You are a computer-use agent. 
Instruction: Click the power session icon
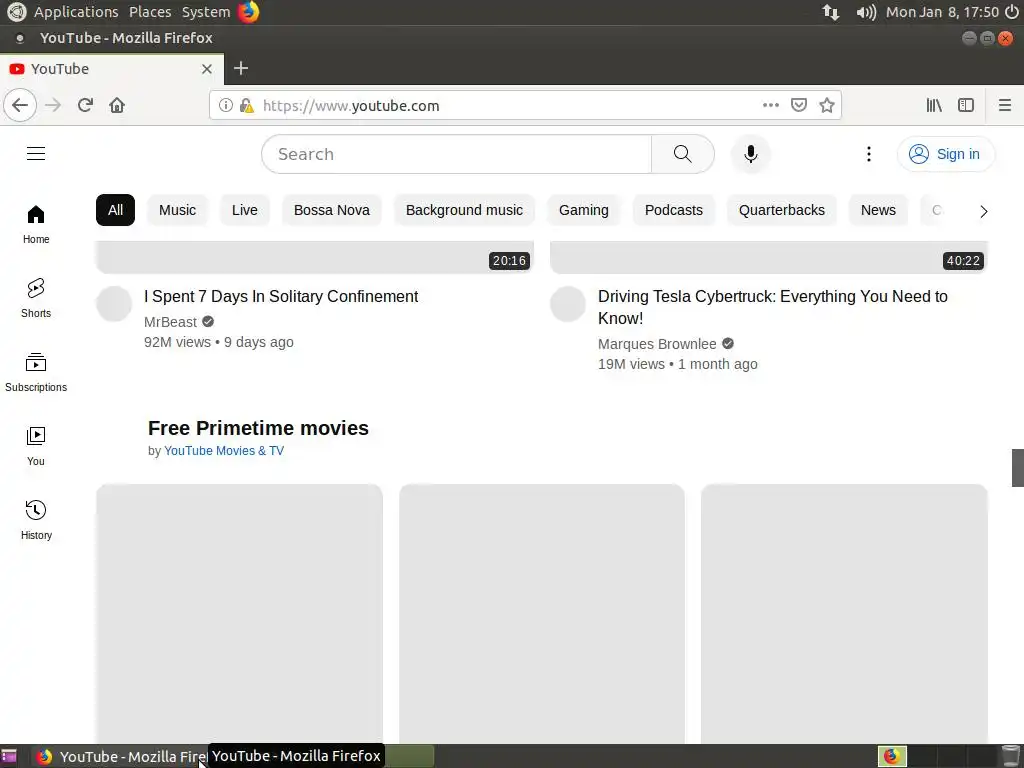tap(1012, 12)
